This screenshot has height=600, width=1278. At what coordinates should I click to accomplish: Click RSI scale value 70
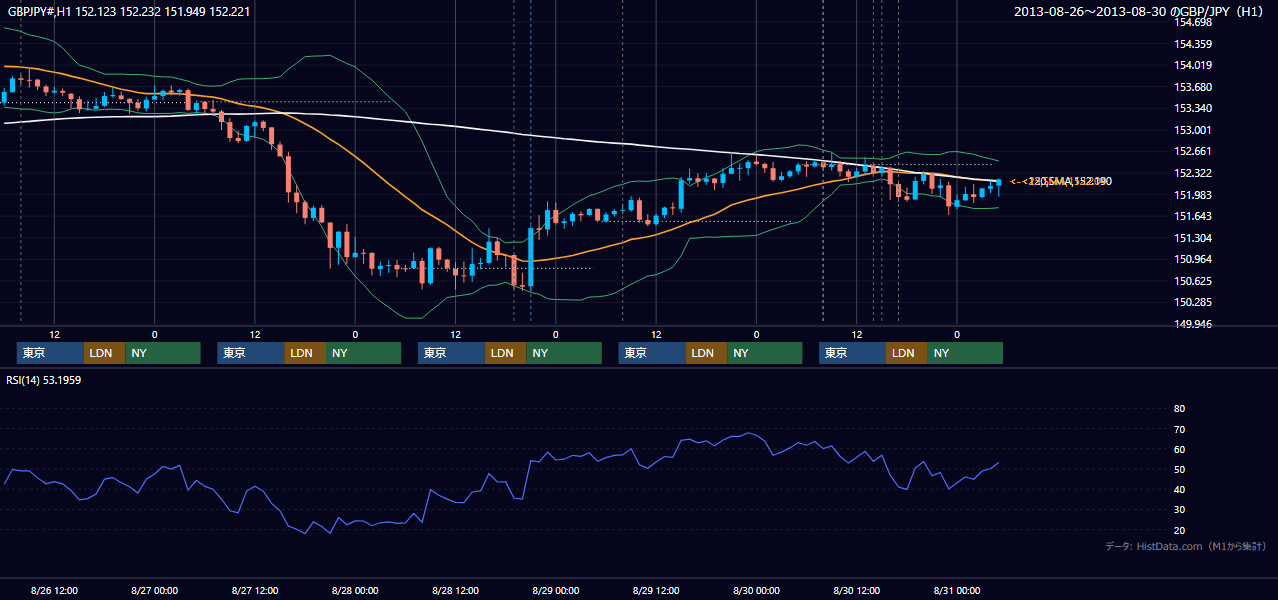(1179, 429)
